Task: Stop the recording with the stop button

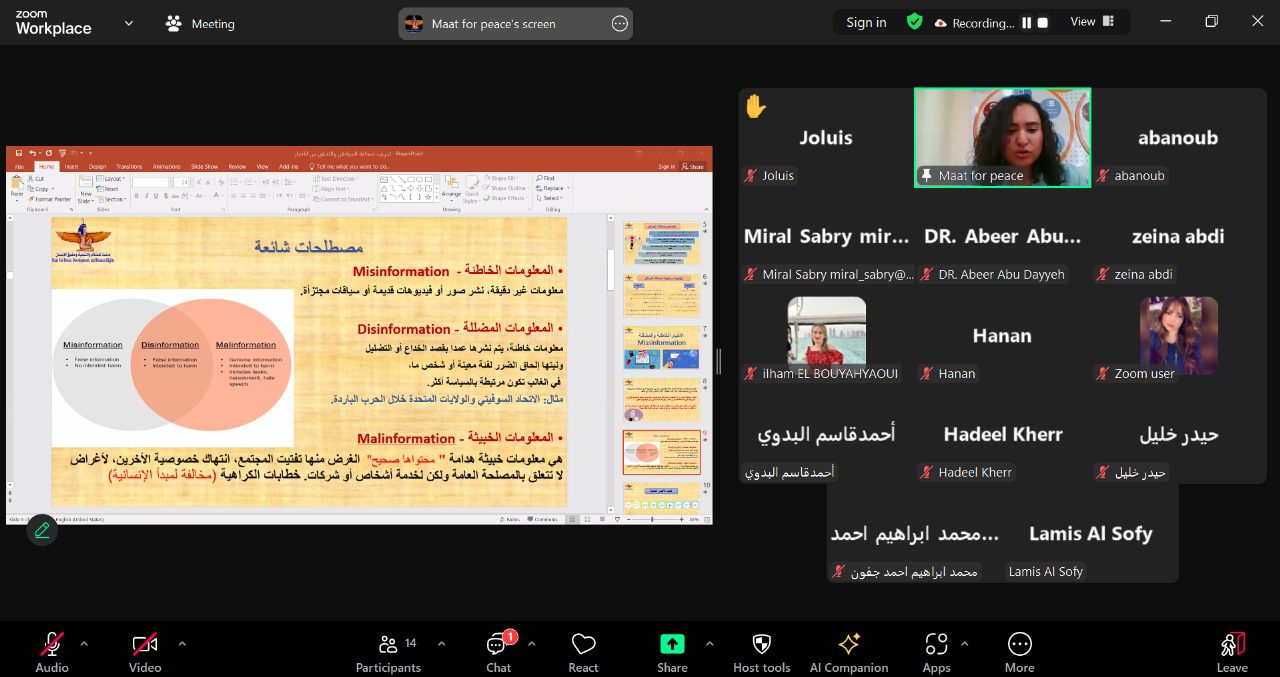Action: 1043,23
